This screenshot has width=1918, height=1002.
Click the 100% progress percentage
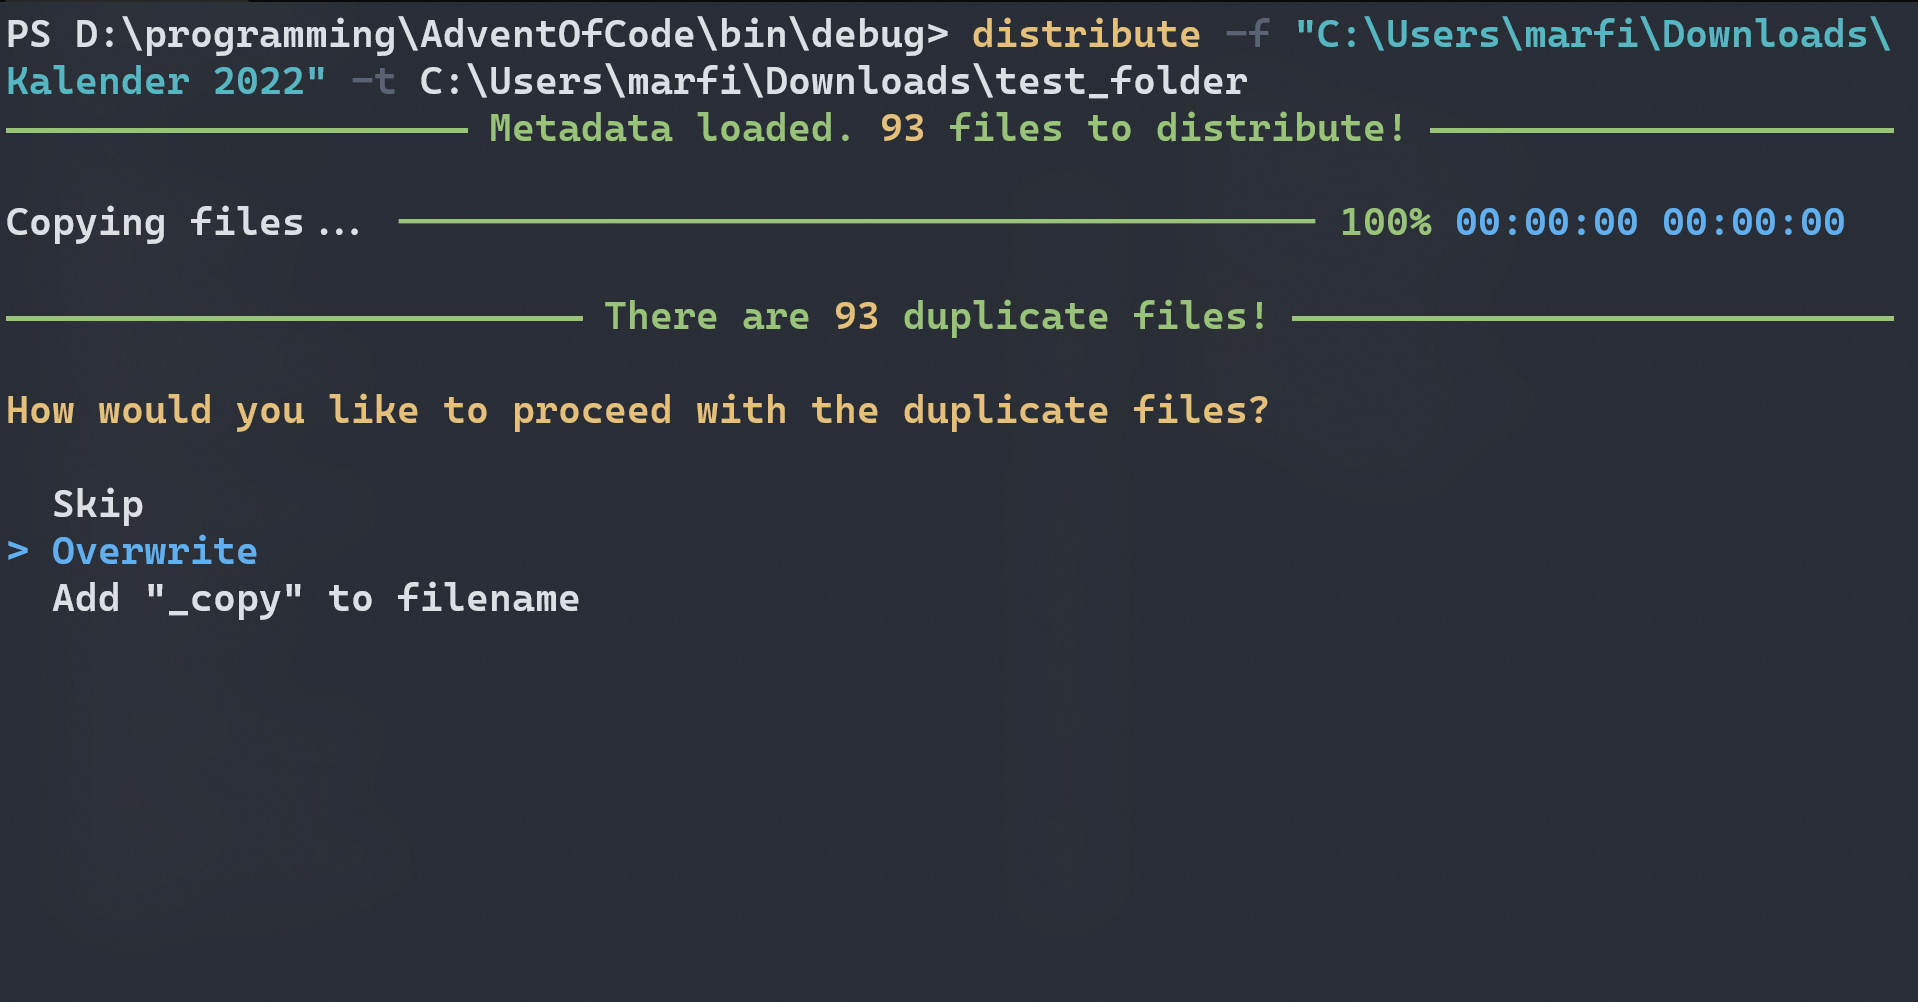(1385, 222)
